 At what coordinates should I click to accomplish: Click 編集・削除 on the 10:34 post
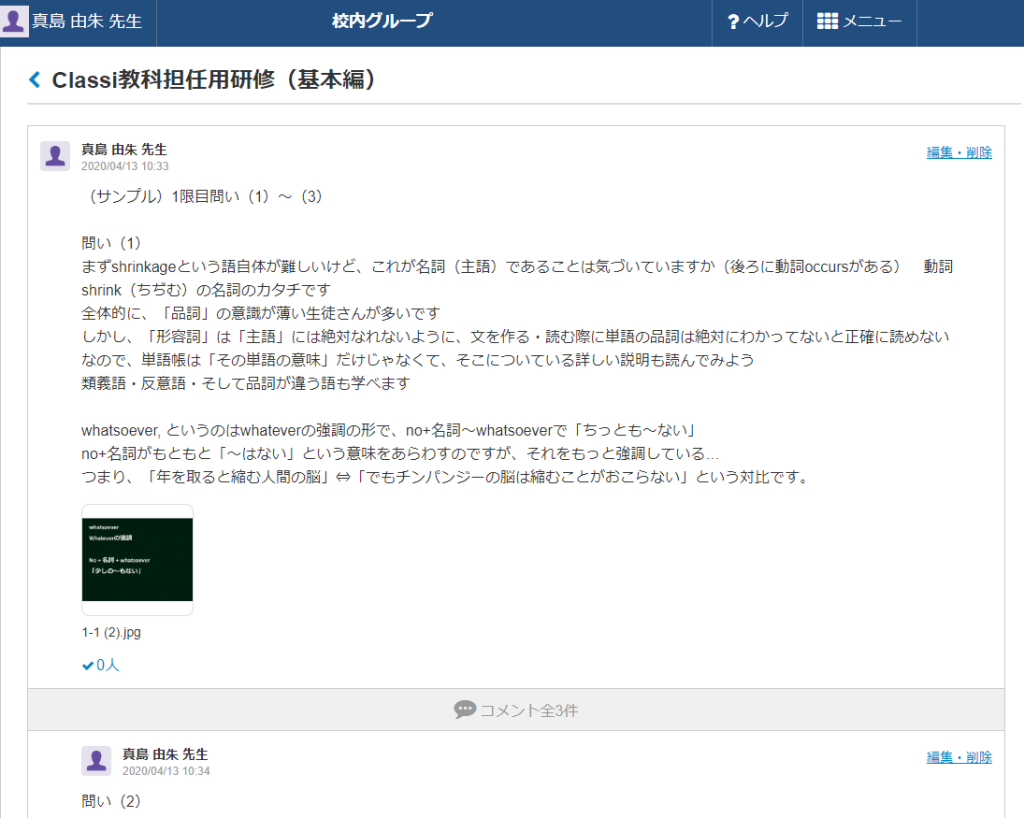click(958, 757)
